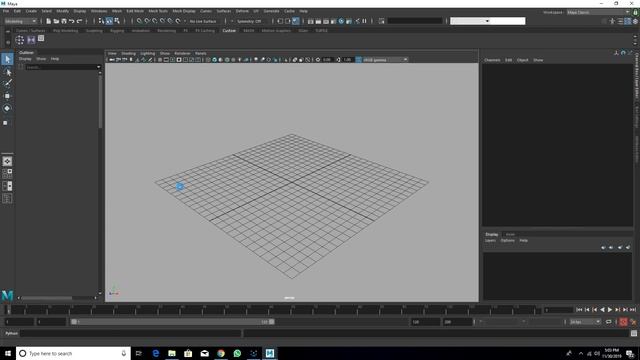Select by component type mode icon
640x360 pixels.
(117, 21)
